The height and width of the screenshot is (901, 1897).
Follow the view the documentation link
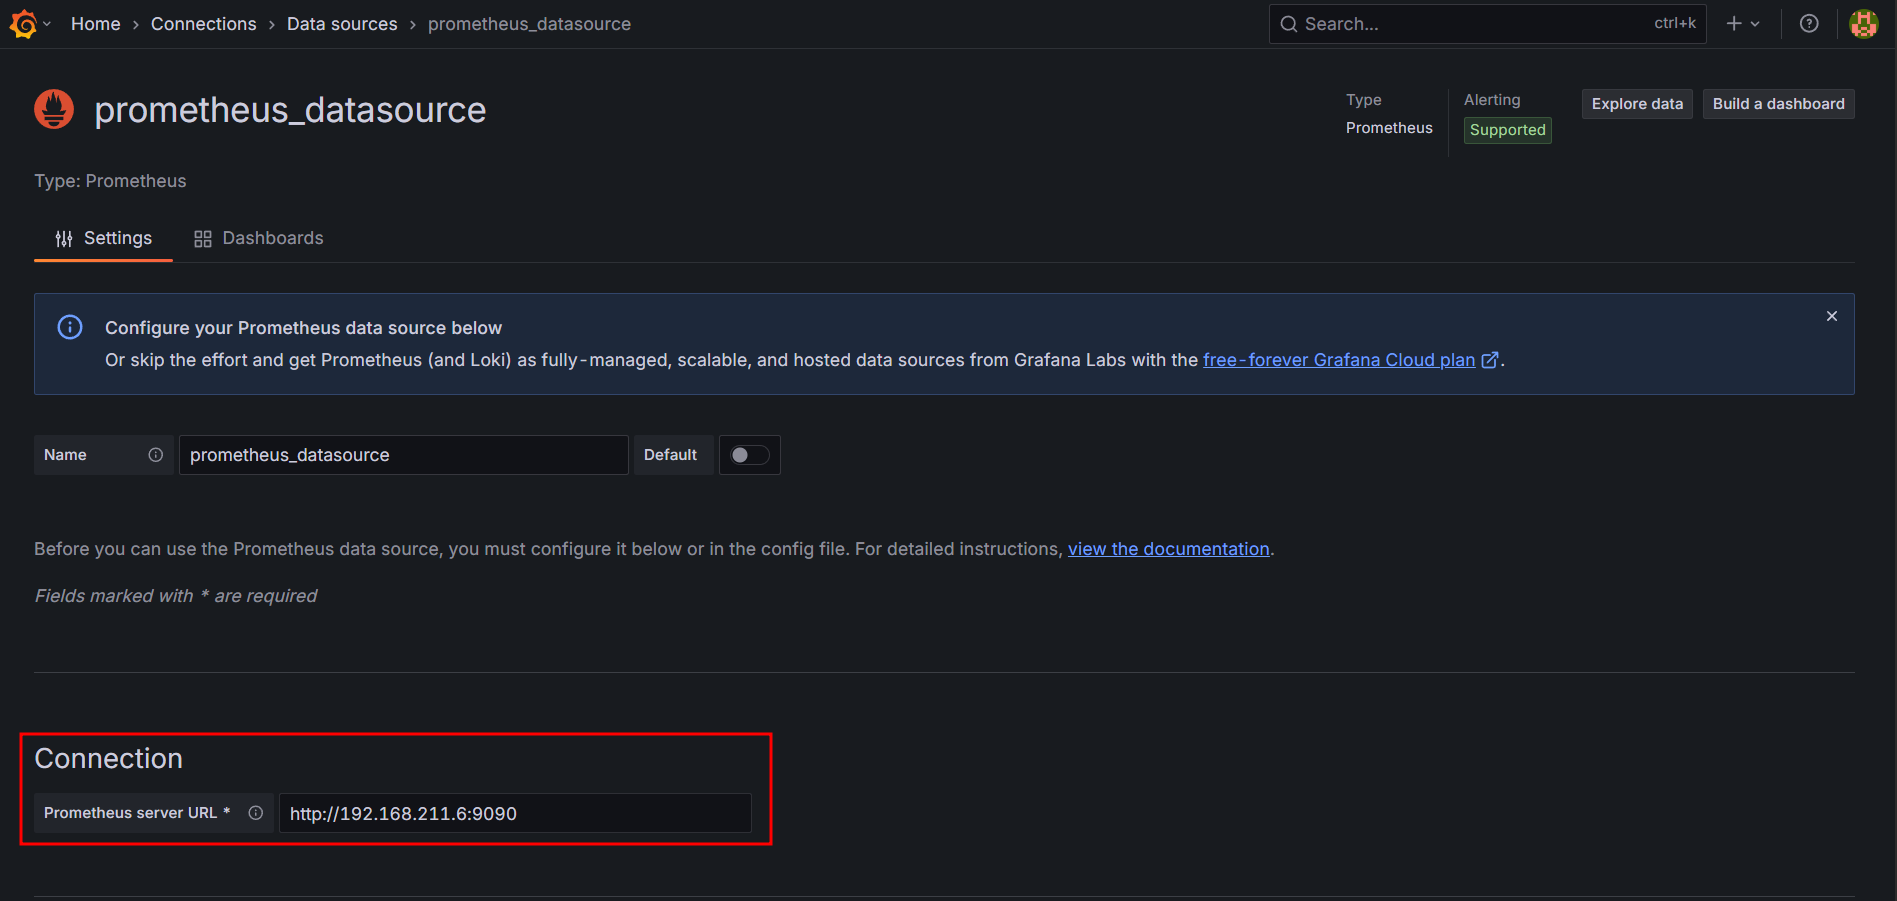(x=1168, y=549)
